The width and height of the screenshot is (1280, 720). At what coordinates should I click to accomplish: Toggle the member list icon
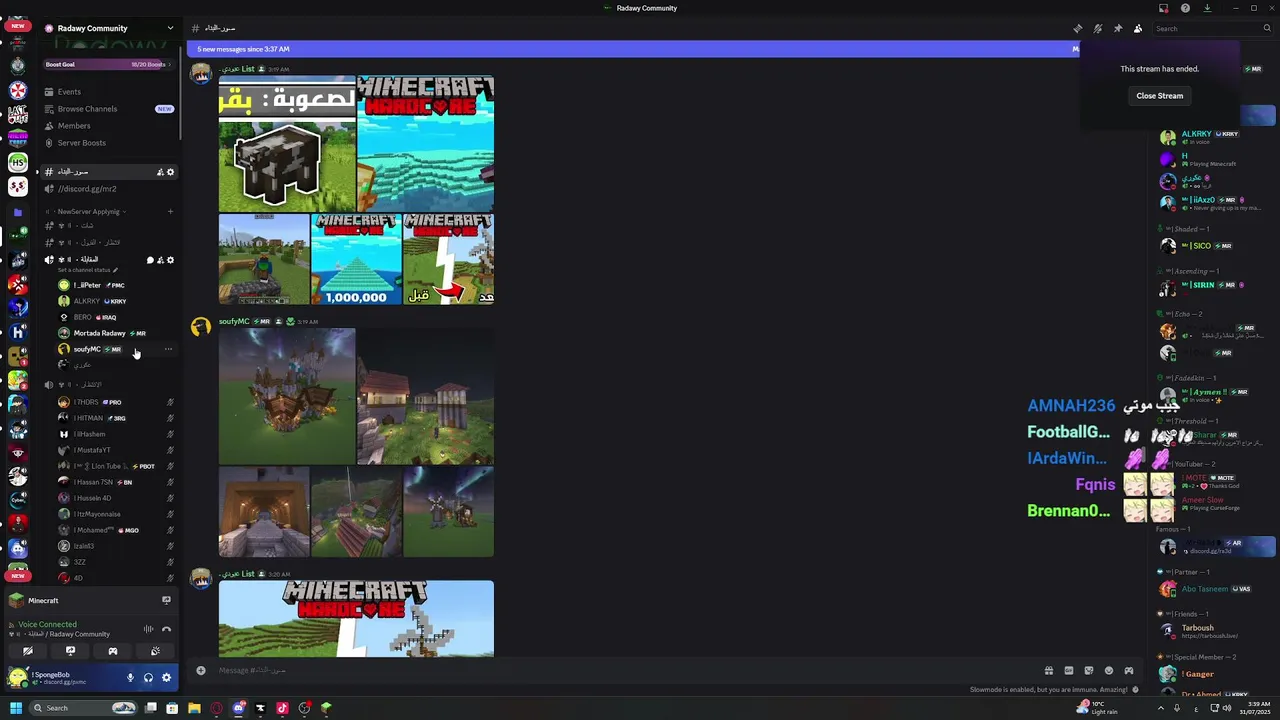click(1138, 29)
